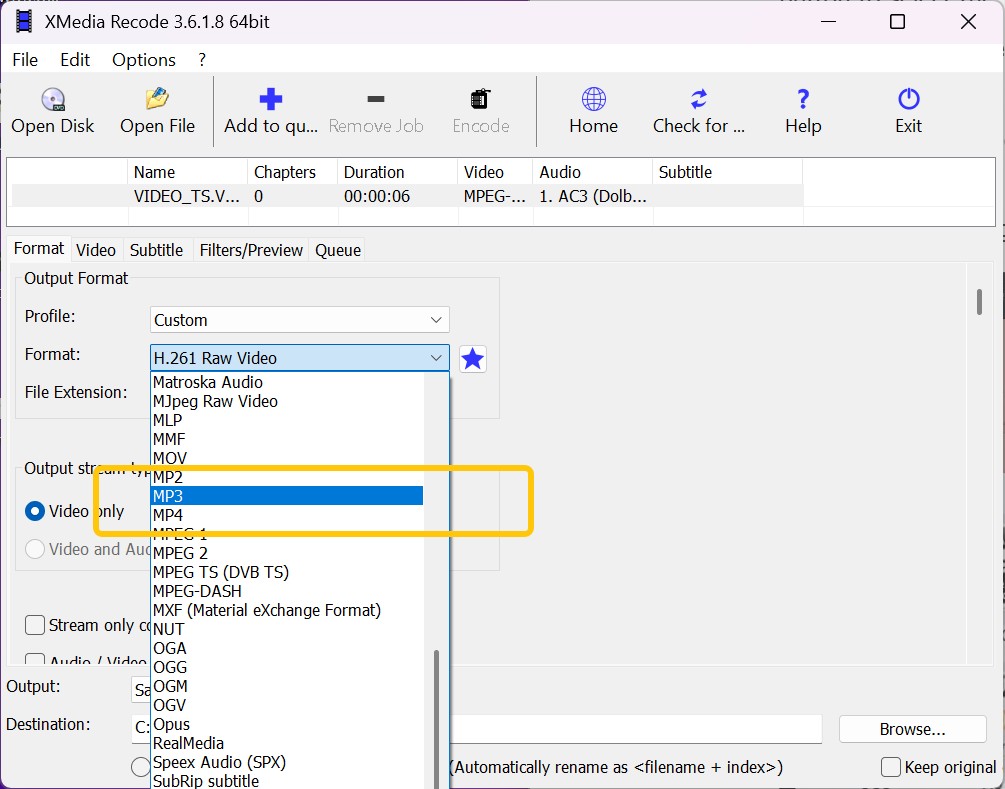
Task: Select MP4 from the Format dropdown list
Action: pyautogui.click(x=169, y=514)
